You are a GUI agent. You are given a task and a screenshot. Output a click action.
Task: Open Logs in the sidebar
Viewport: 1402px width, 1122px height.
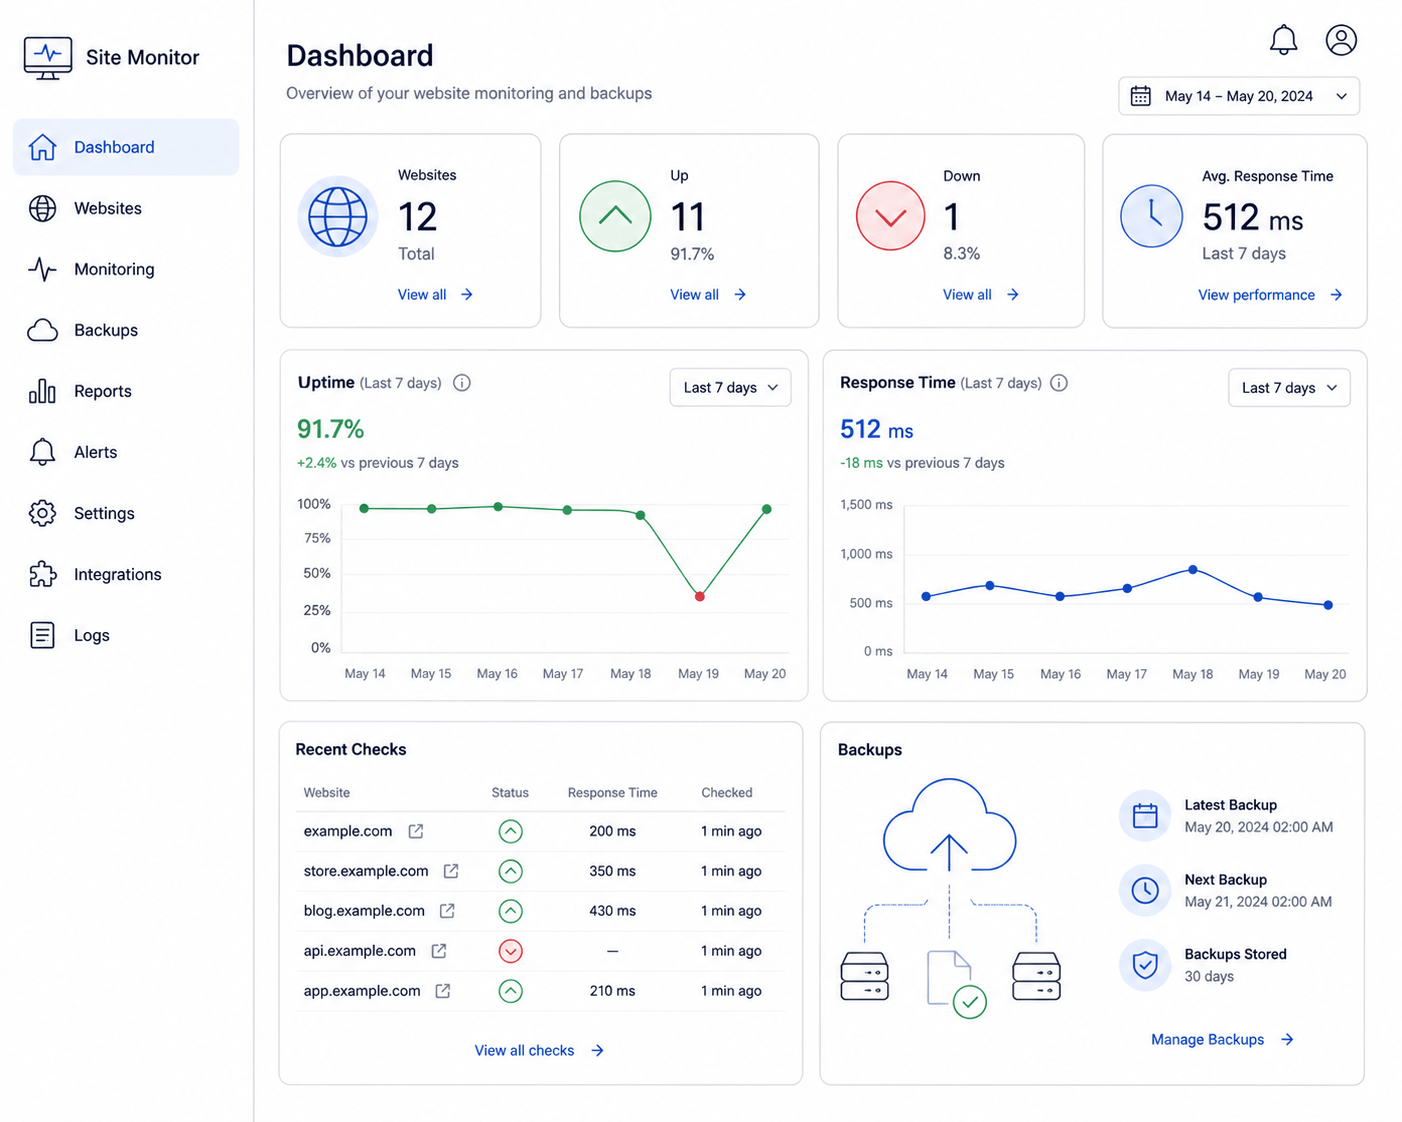(x=126, y=635)
